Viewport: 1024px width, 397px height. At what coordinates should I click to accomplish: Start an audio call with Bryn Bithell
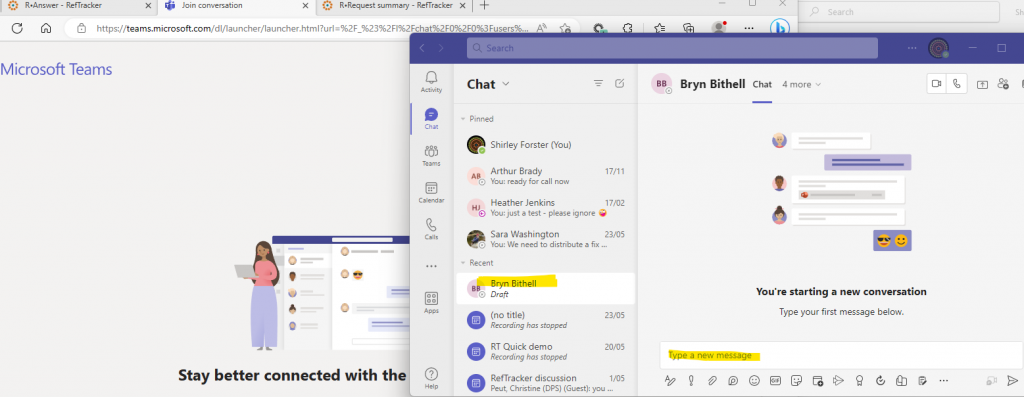[x=957, y=84]
